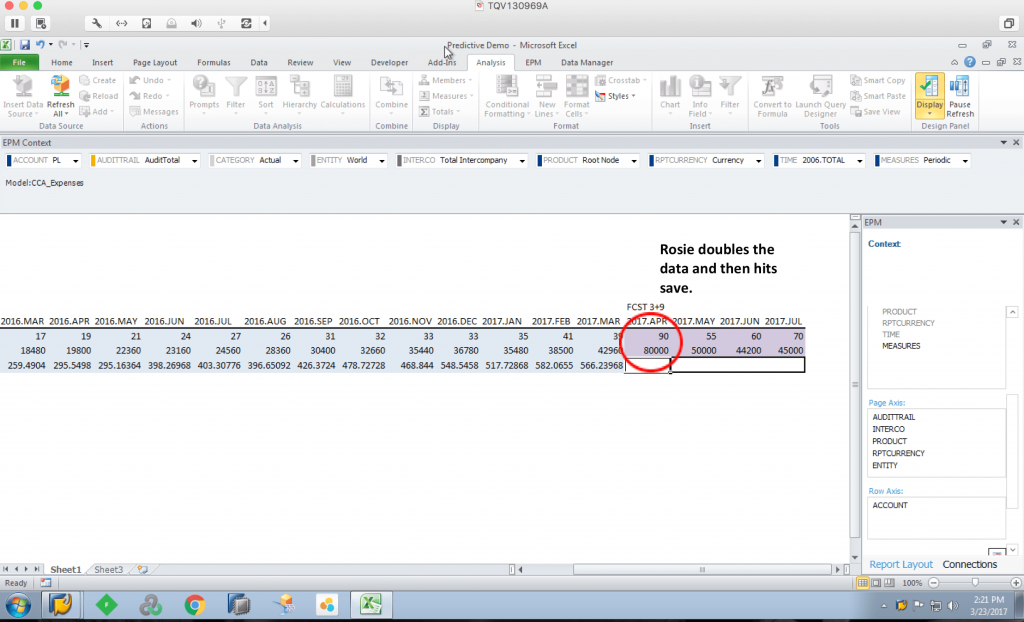Open the Report Layout link
The image size is (1024, 622).
(x=901, y=565)
